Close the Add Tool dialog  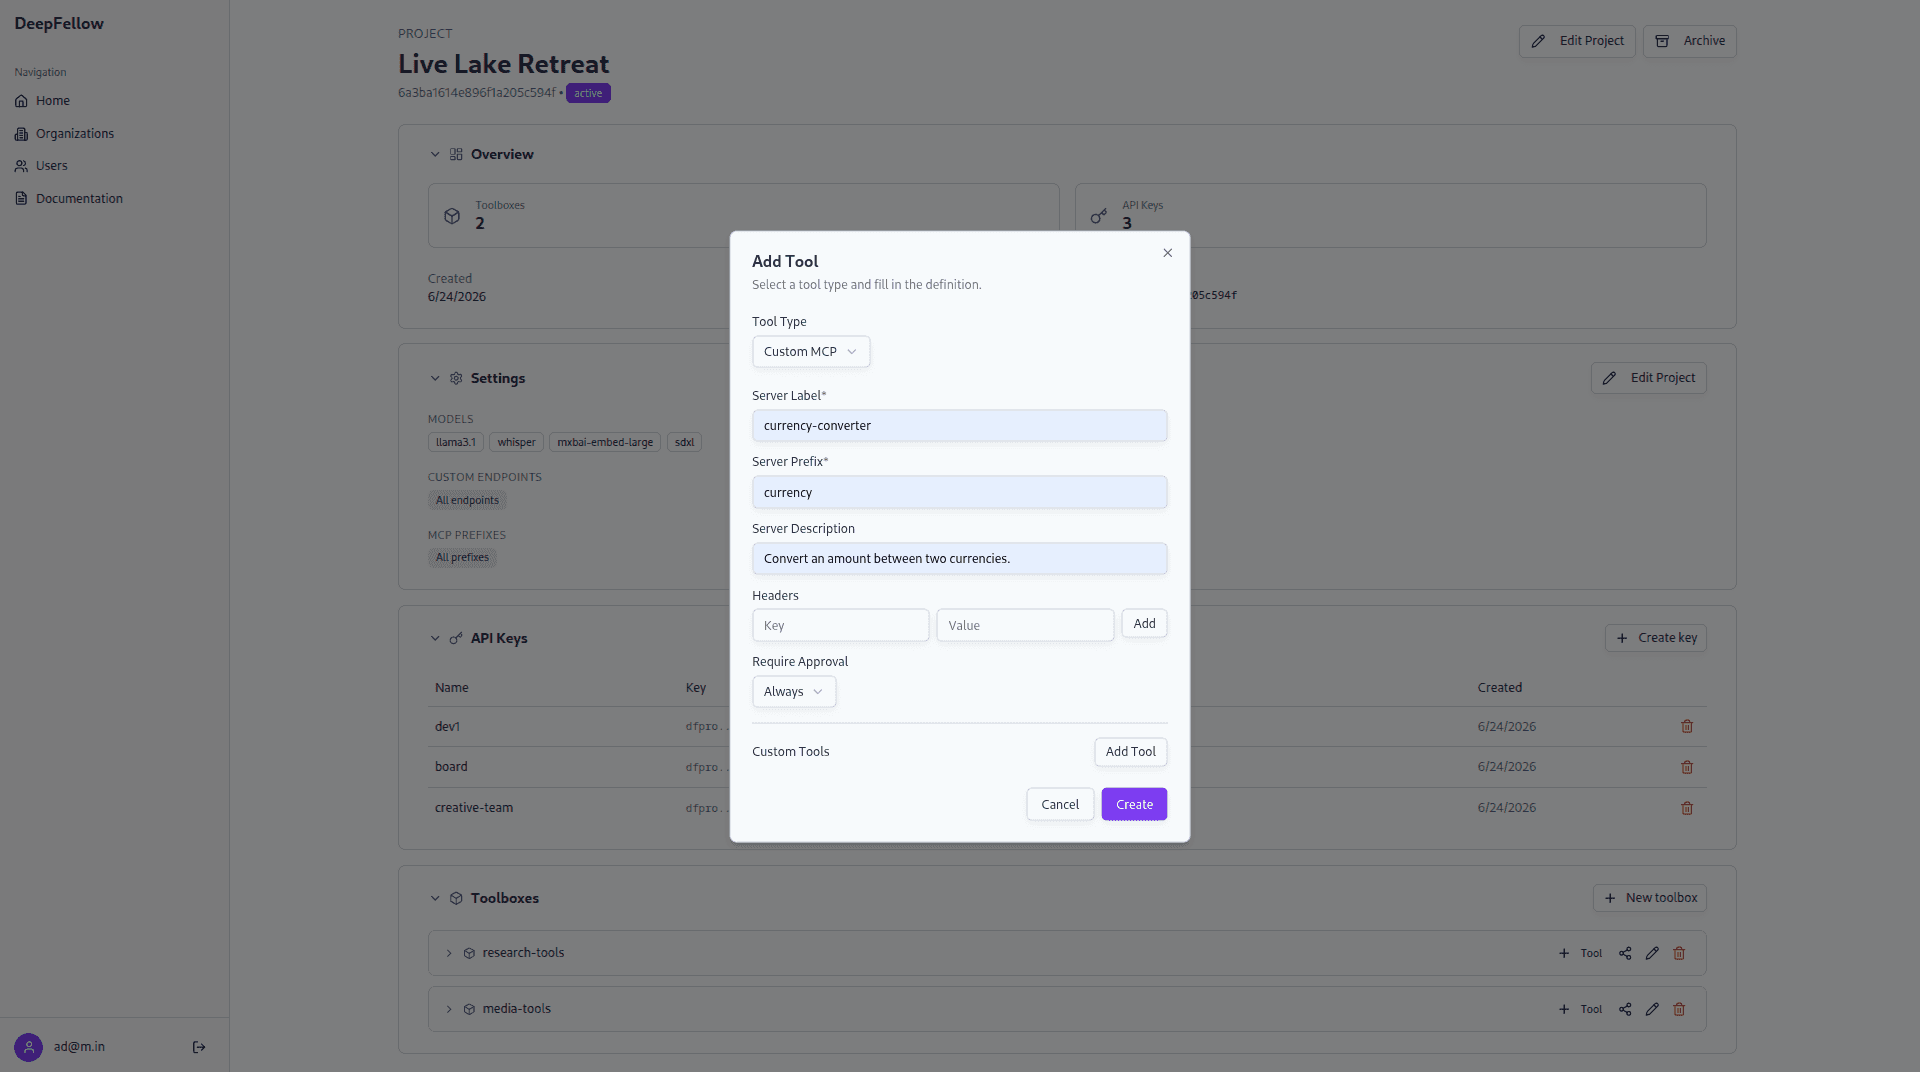click(1167, 253)
